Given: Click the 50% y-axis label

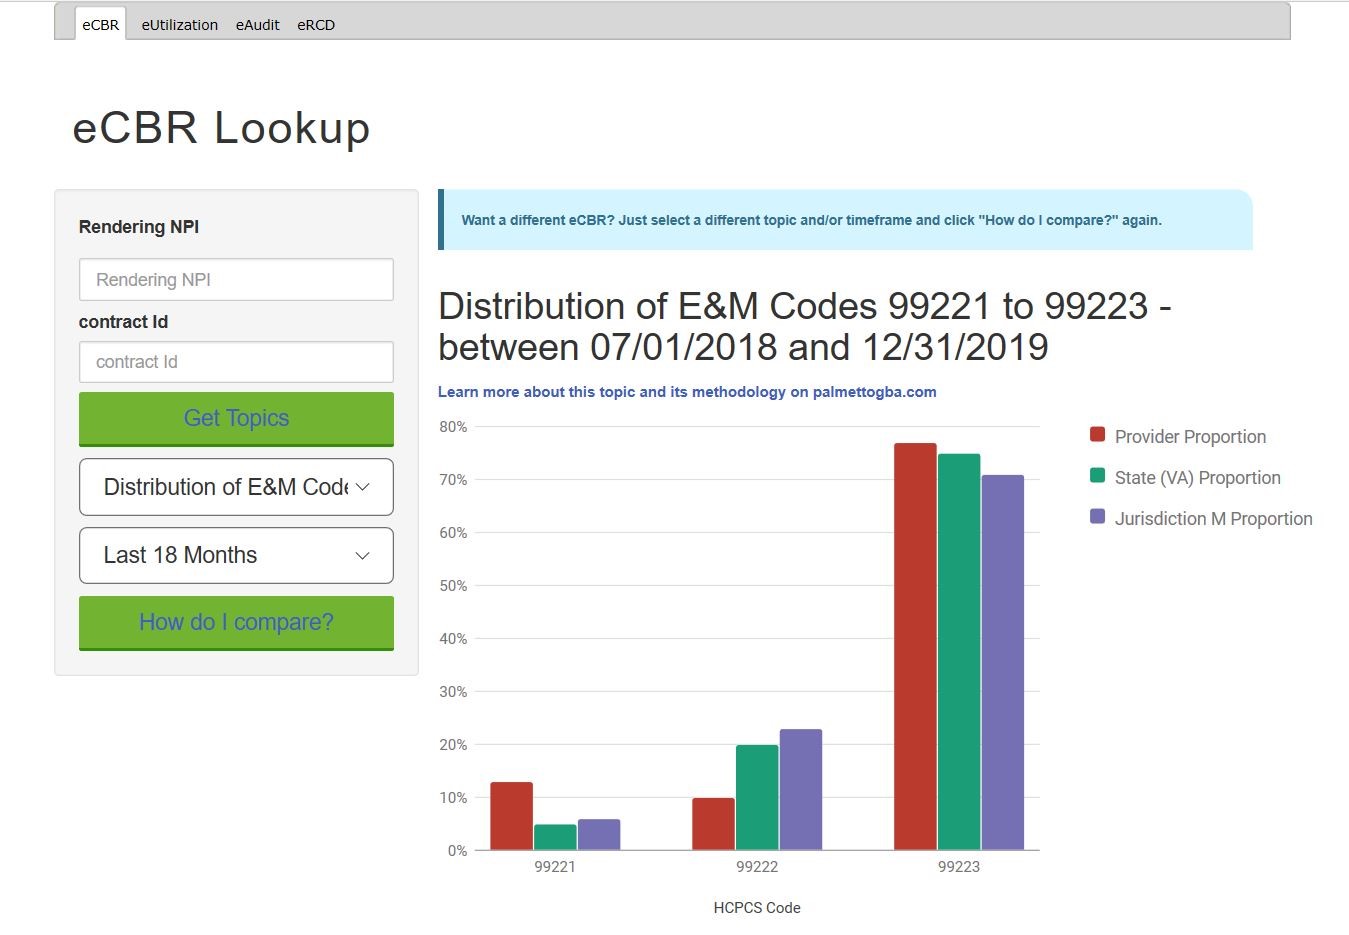Looking at the screenshot, I should [453, 586].
